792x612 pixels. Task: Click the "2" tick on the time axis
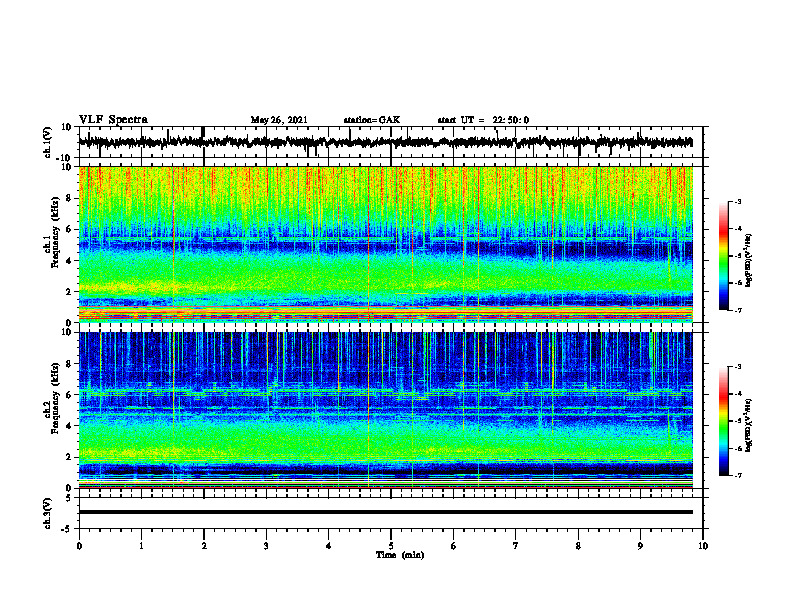(x=204, y=546)
